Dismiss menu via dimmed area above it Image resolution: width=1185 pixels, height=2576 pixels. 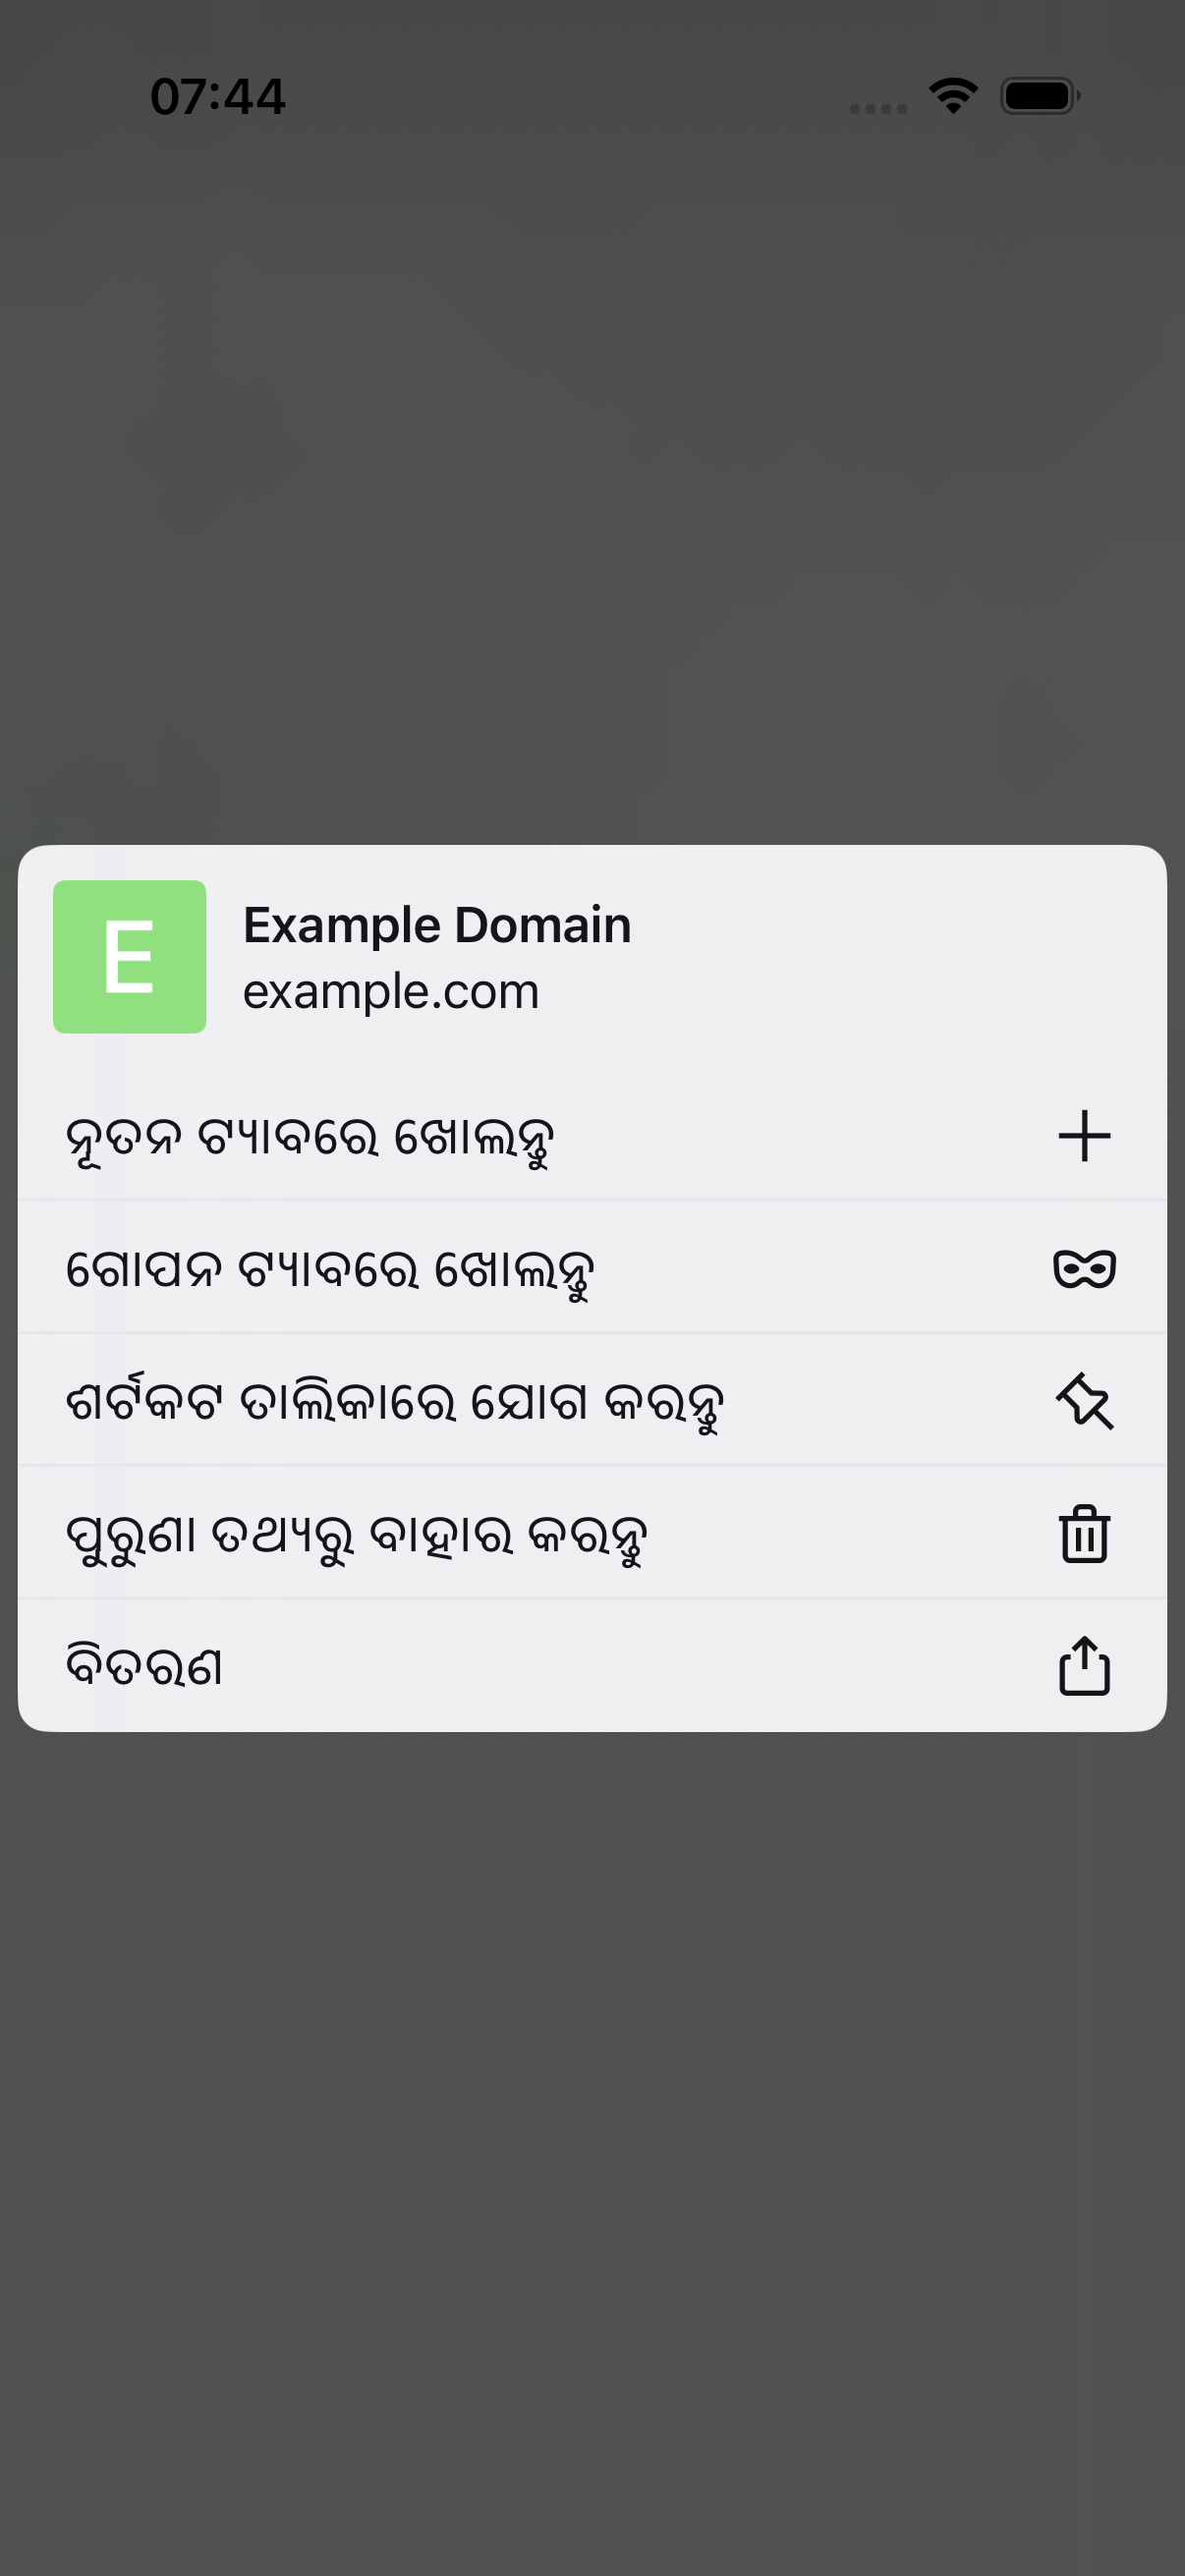coord(592,480)
